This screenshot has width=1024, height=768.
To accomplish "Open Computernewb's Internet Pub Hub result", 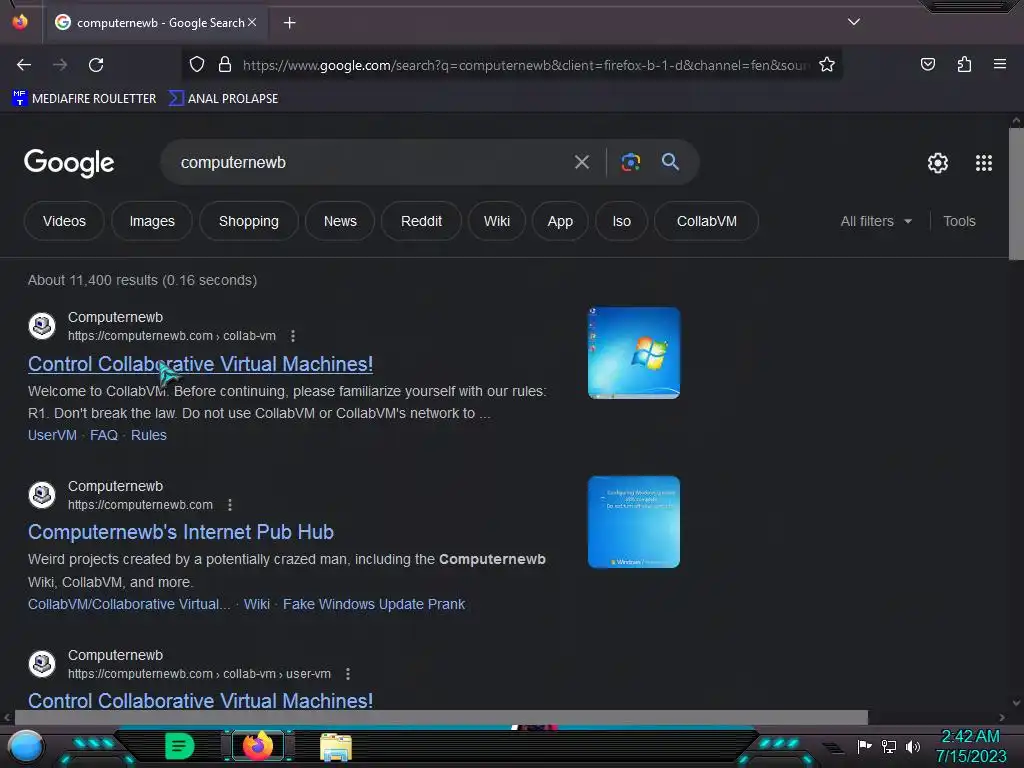I will (181, 532).
